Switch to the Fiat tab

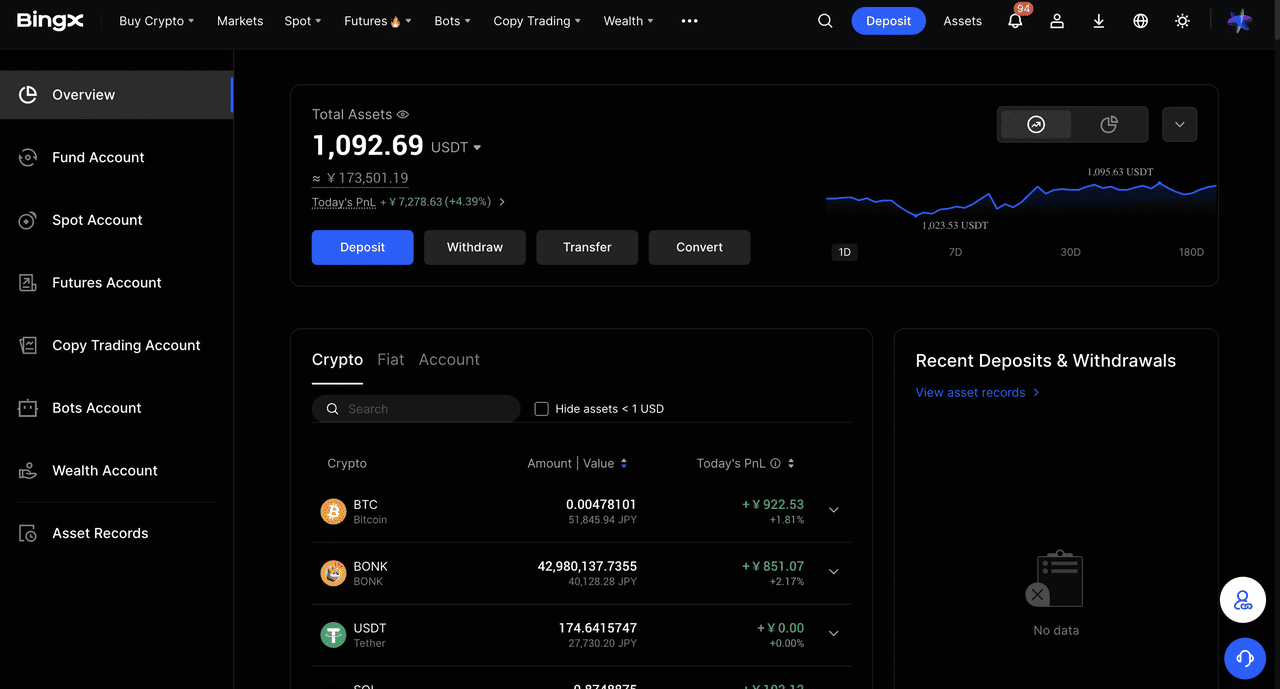[x=391, y=360]
